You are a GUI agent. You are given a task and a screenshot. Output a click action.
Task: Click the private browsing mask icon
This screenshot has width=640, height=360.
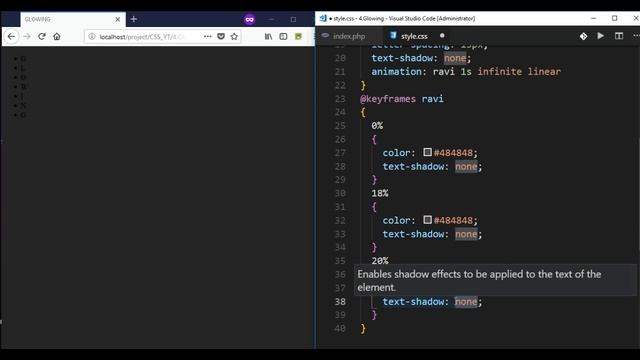pos(249,19)
